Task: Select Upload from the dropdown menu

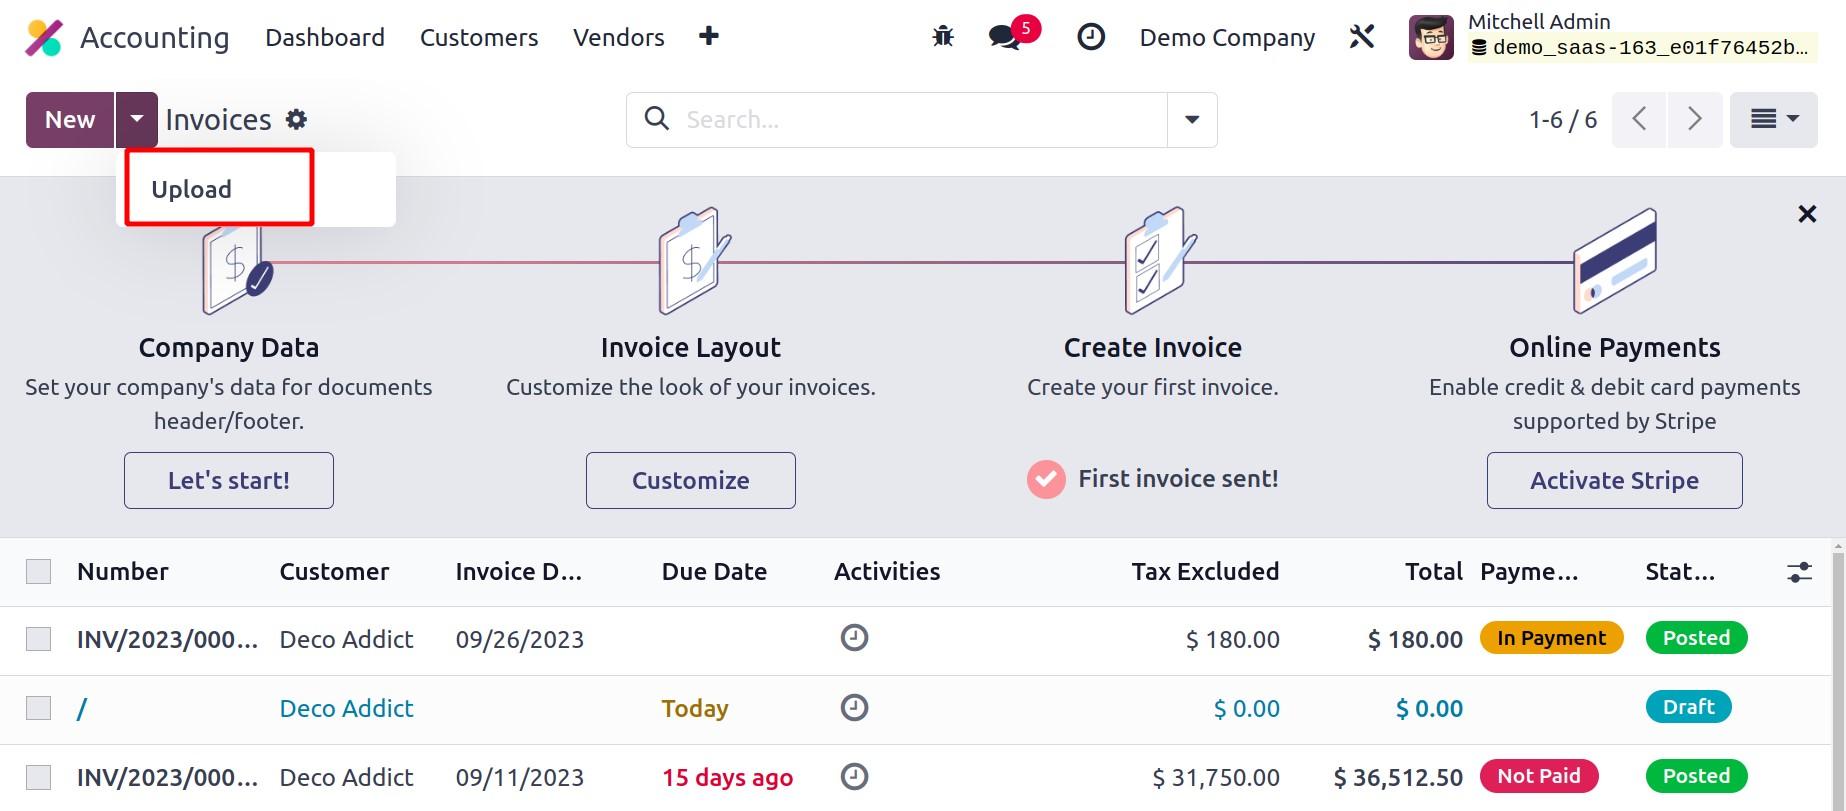Action: pos(192,189)
